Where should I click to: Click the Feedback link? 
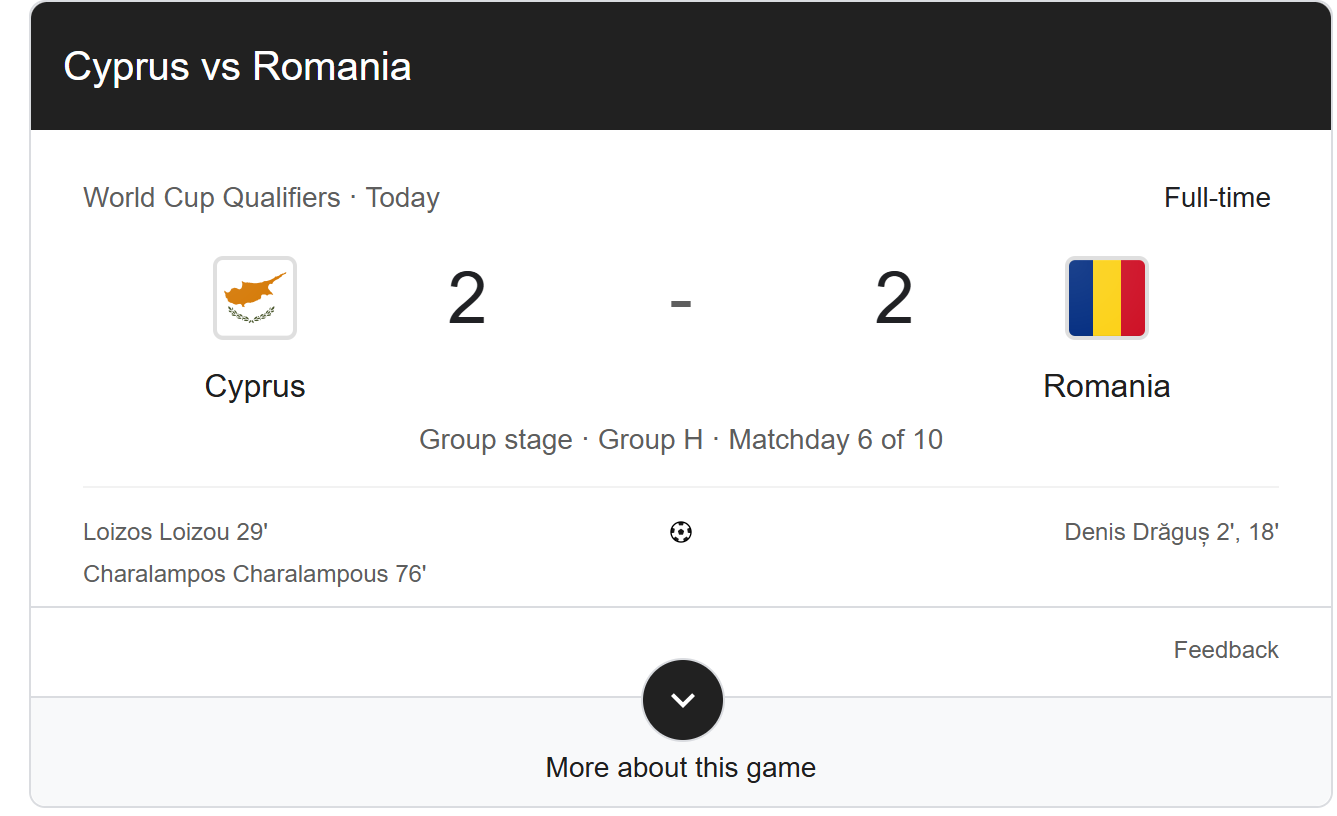[x=1226, y=650]
